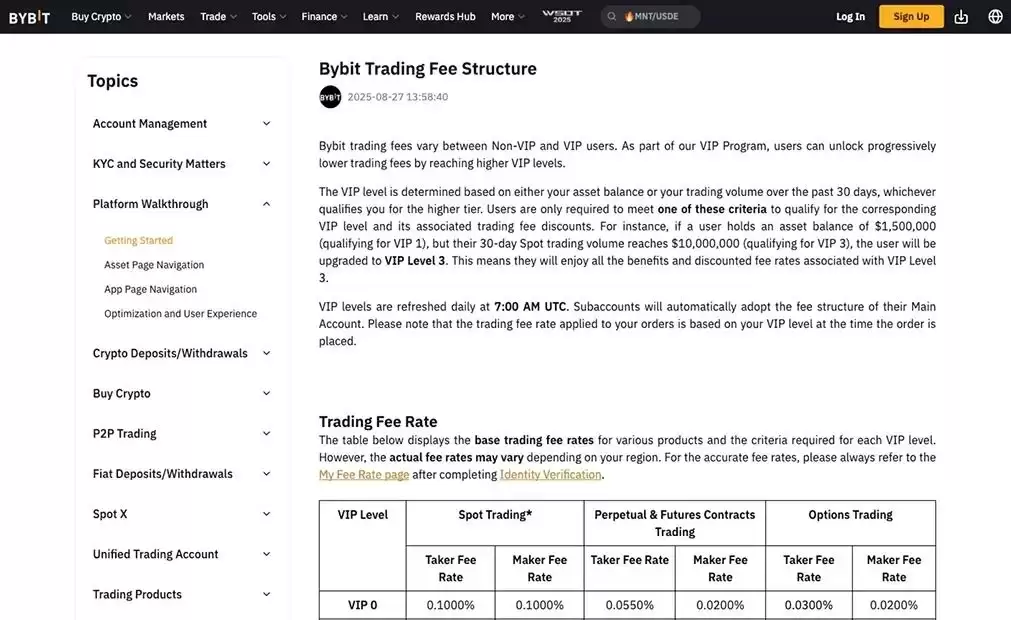Open the Trade menu dropdown
1011x620 pixels.
point(218,16)
